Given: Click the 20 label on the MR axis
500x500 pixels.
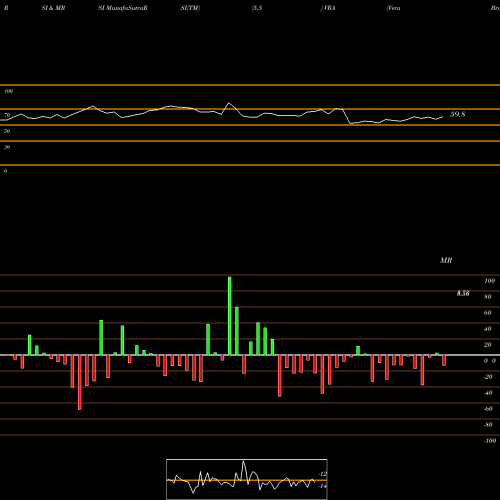Looking at the screenshot, I should (488, 345).
